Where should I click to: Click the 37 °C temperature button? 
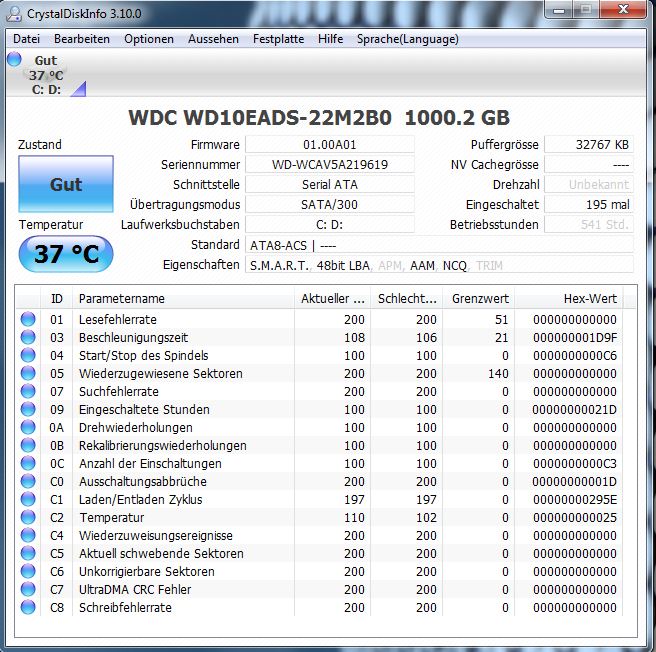pyautogui.click(x=66, y=254)
